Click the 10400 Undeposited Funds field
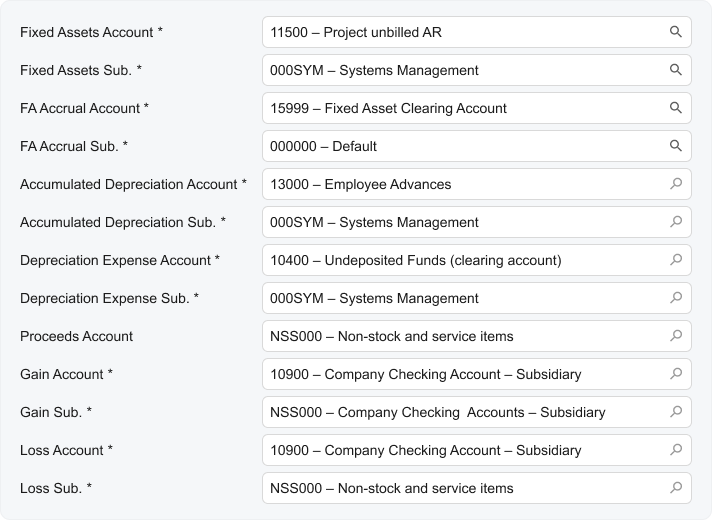This screenshot has width=712, height=520. pos(460,260)
